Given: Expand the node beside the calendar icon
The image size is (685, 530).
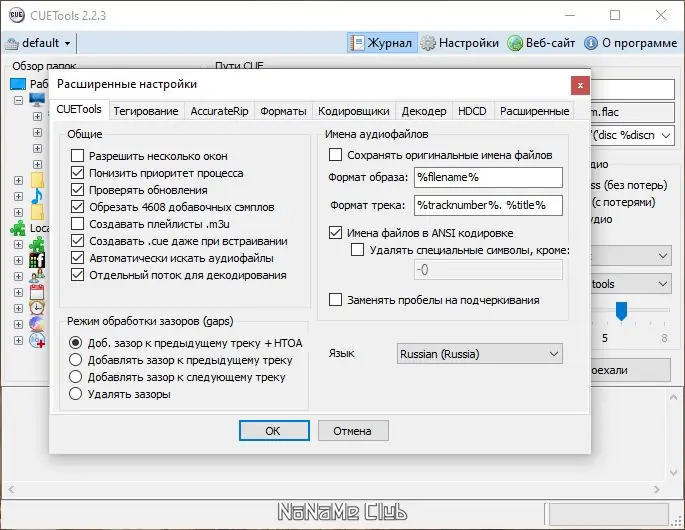Looking at the screenshot, I should coord(18,292).
